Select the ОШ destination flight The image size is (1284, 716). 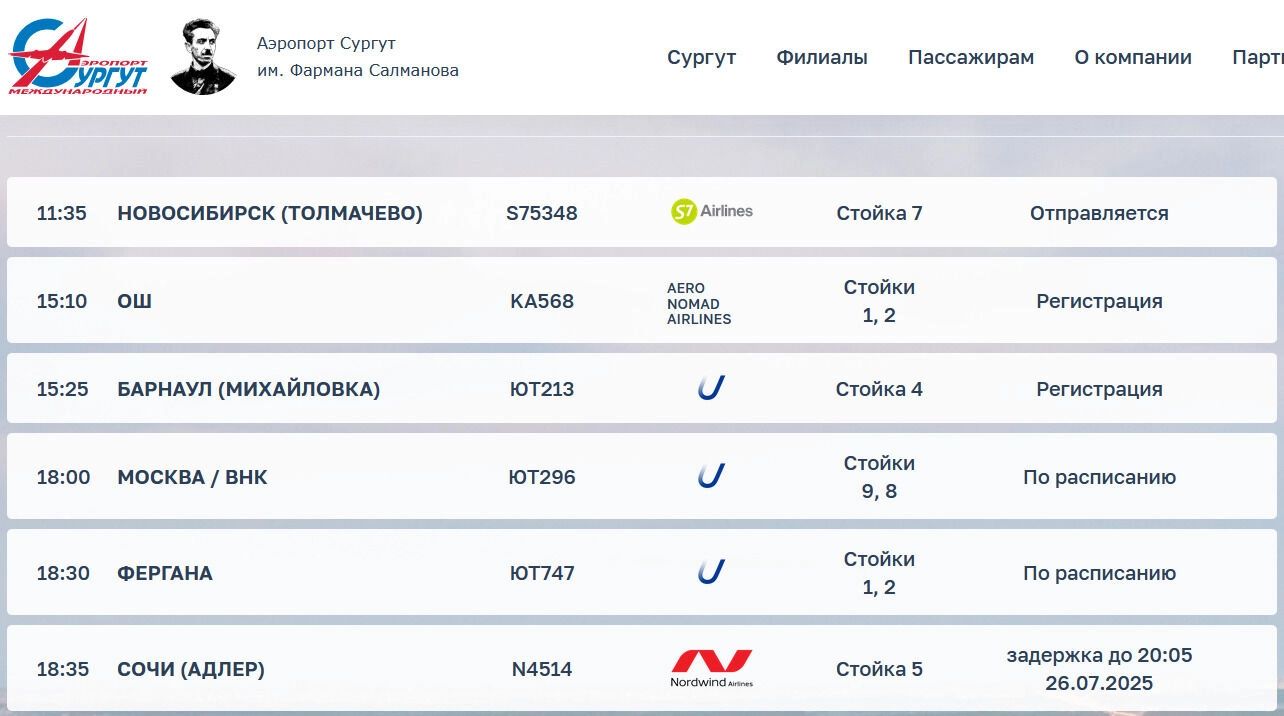pyautogui.click(x=642, y=301)
